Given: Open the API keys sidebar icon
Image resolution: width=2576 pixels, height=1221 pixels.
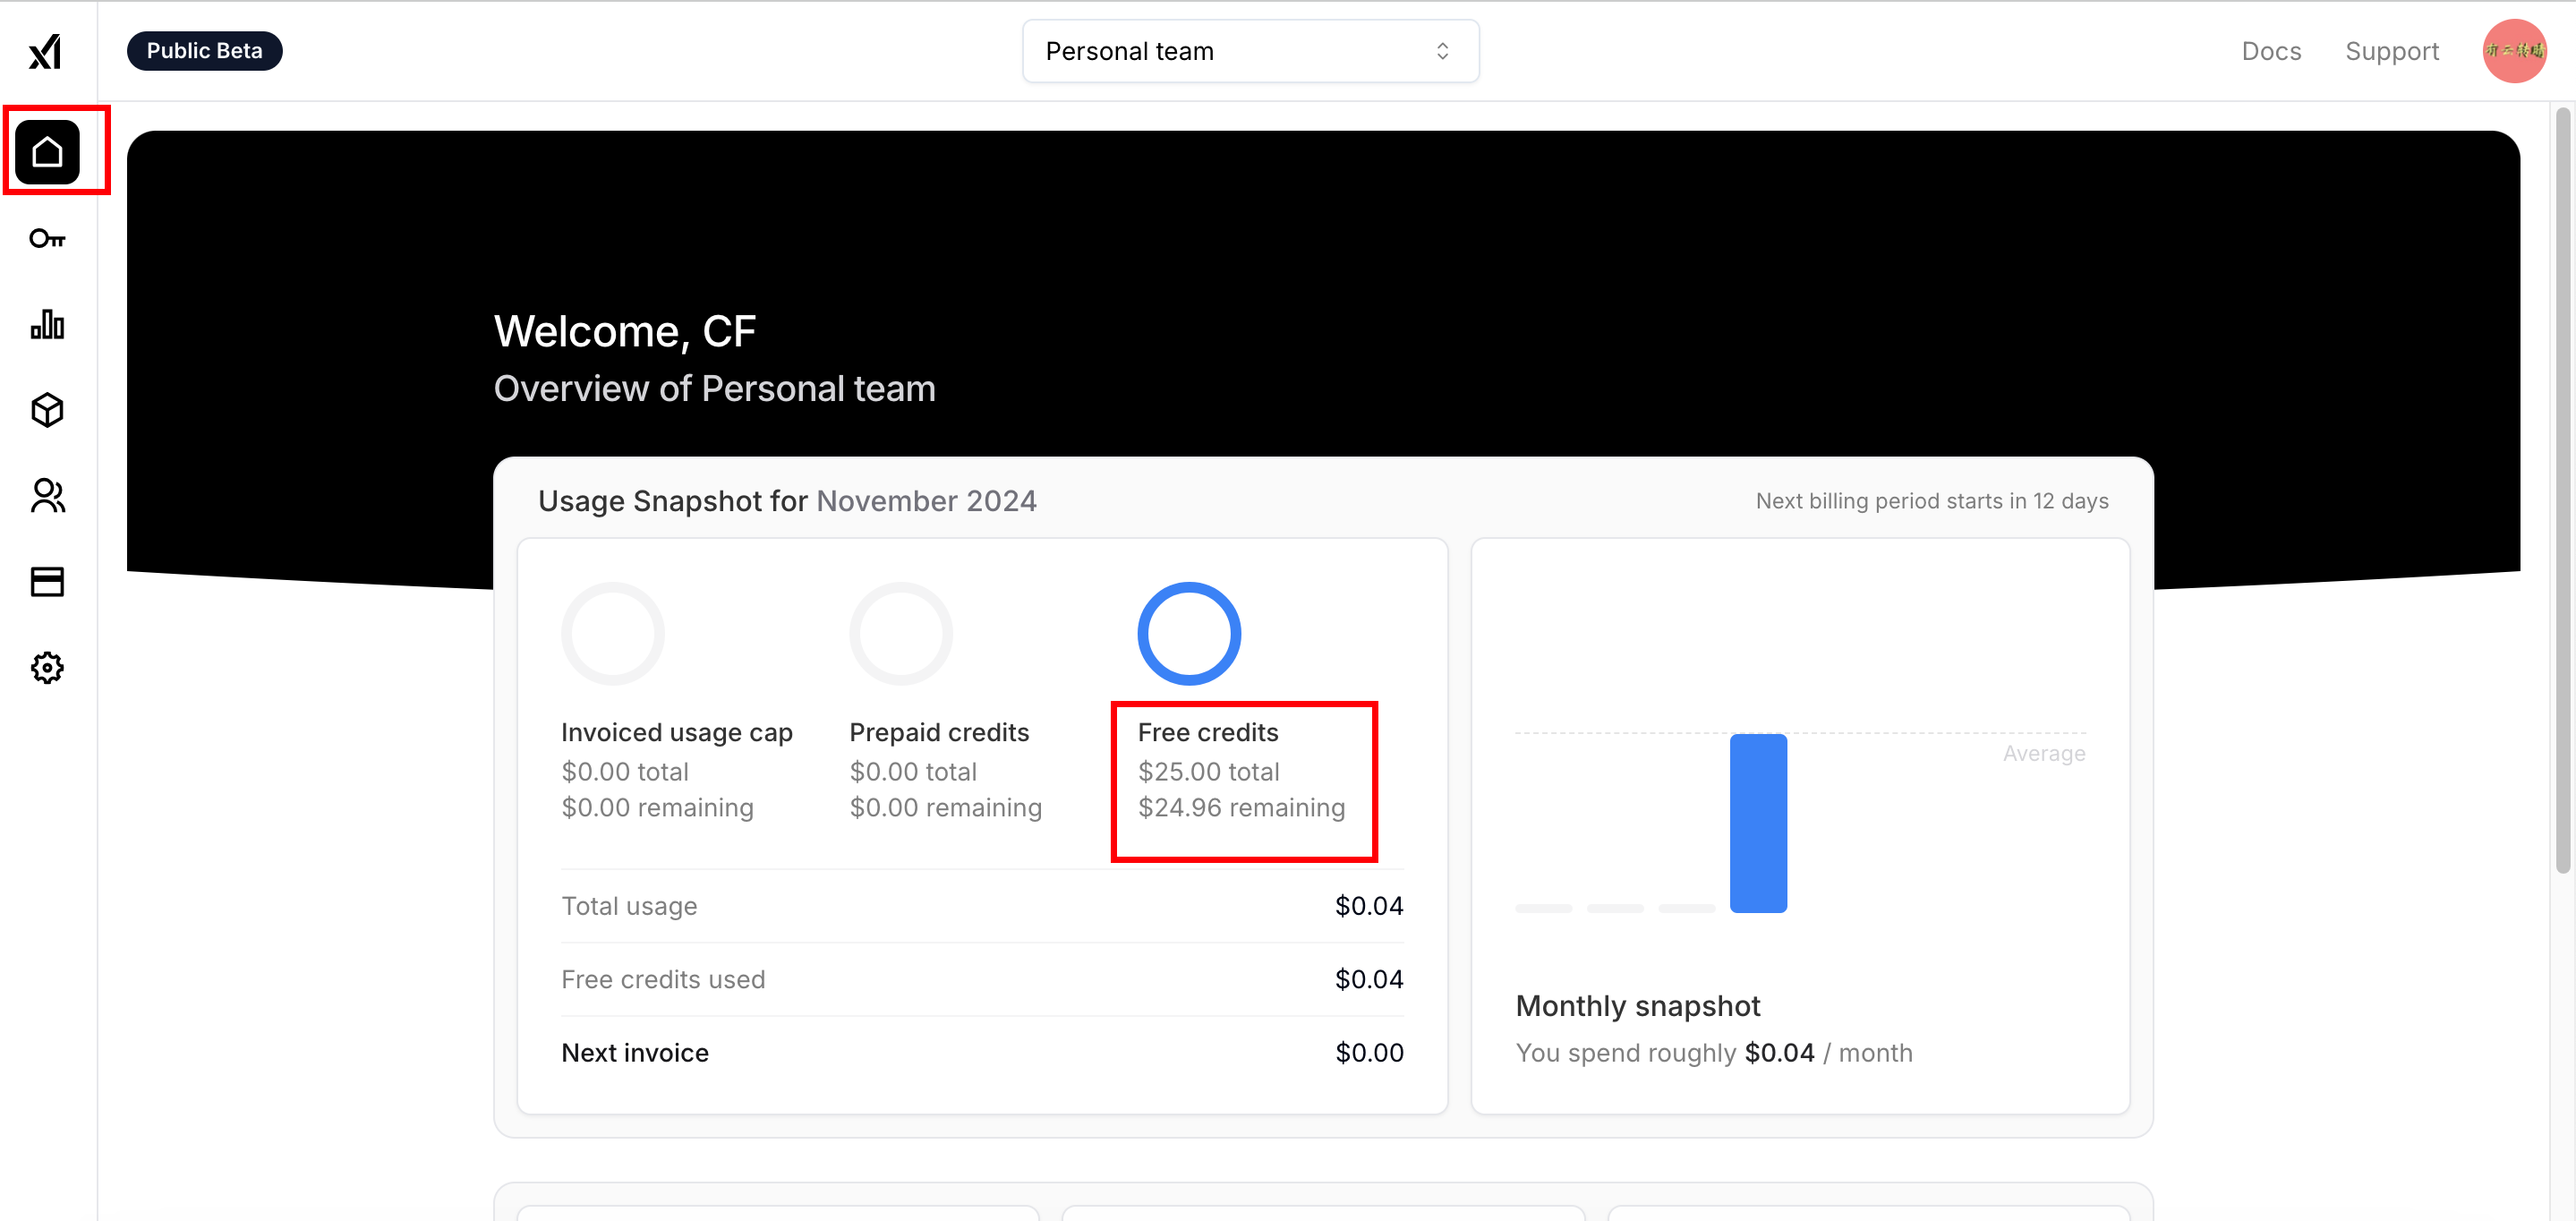Looking at the screenshot, I should 47,238.
